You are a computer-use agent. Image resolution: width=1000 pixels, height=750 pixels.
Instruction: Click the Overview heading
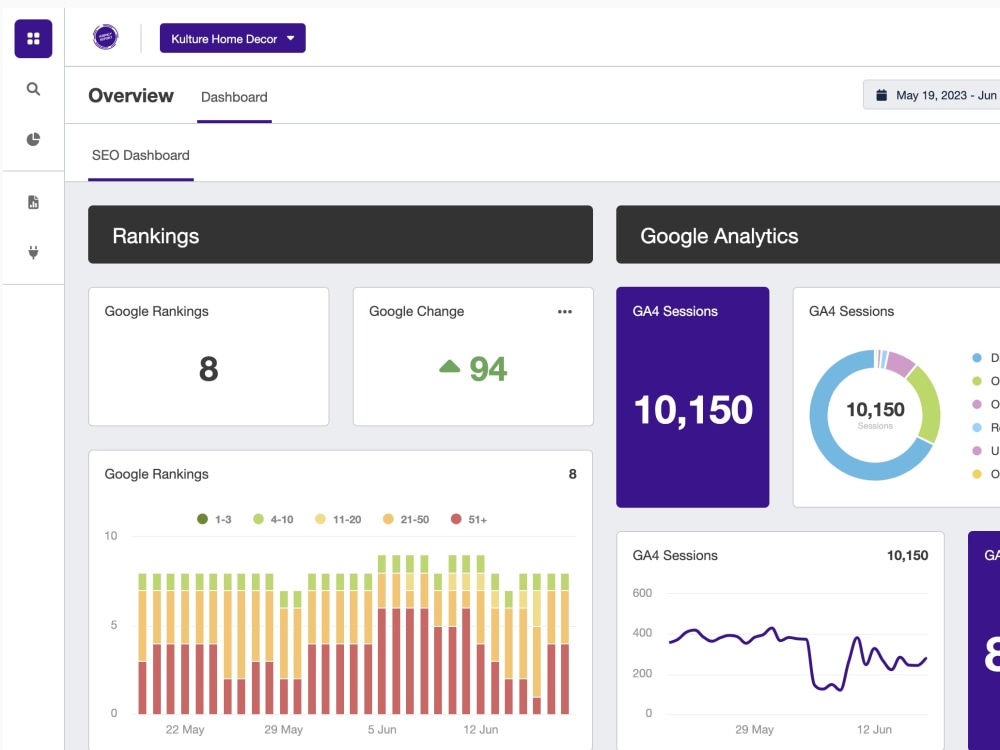pos(131,96)
